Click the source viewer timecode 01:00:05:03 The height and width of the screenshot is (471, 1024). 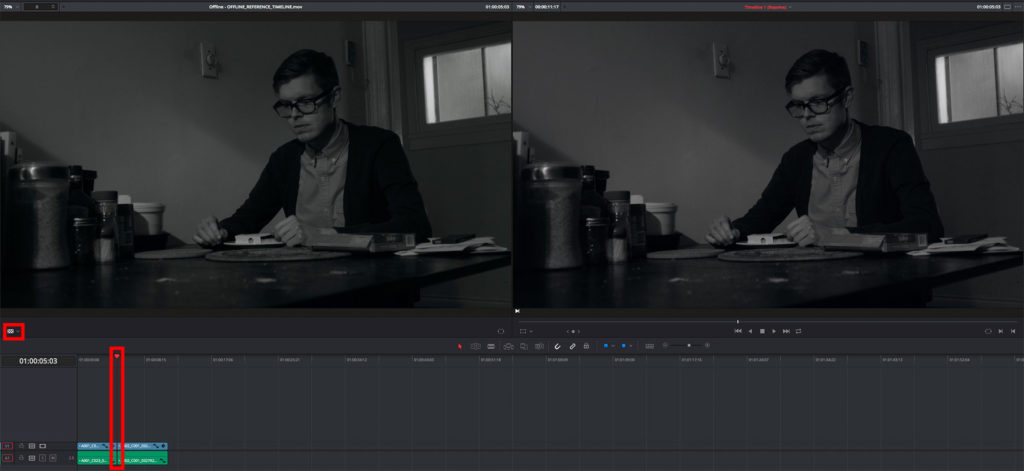point(497,7)
